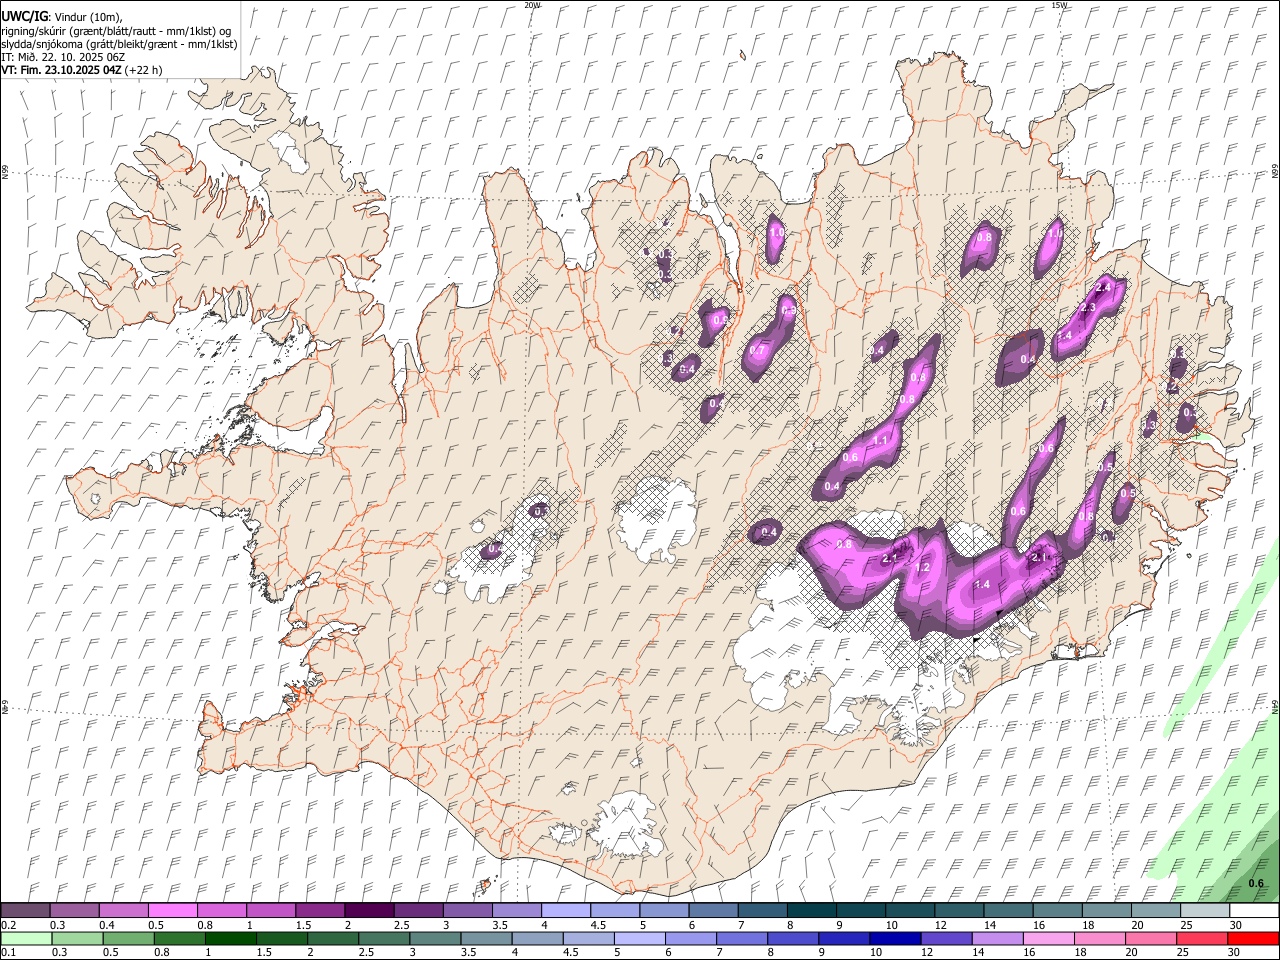Image resolution: width=1280 pixels, height=960 pixels.
Task: Select the dark green swatch labeled 1 in lower legend
Action: 231,939
